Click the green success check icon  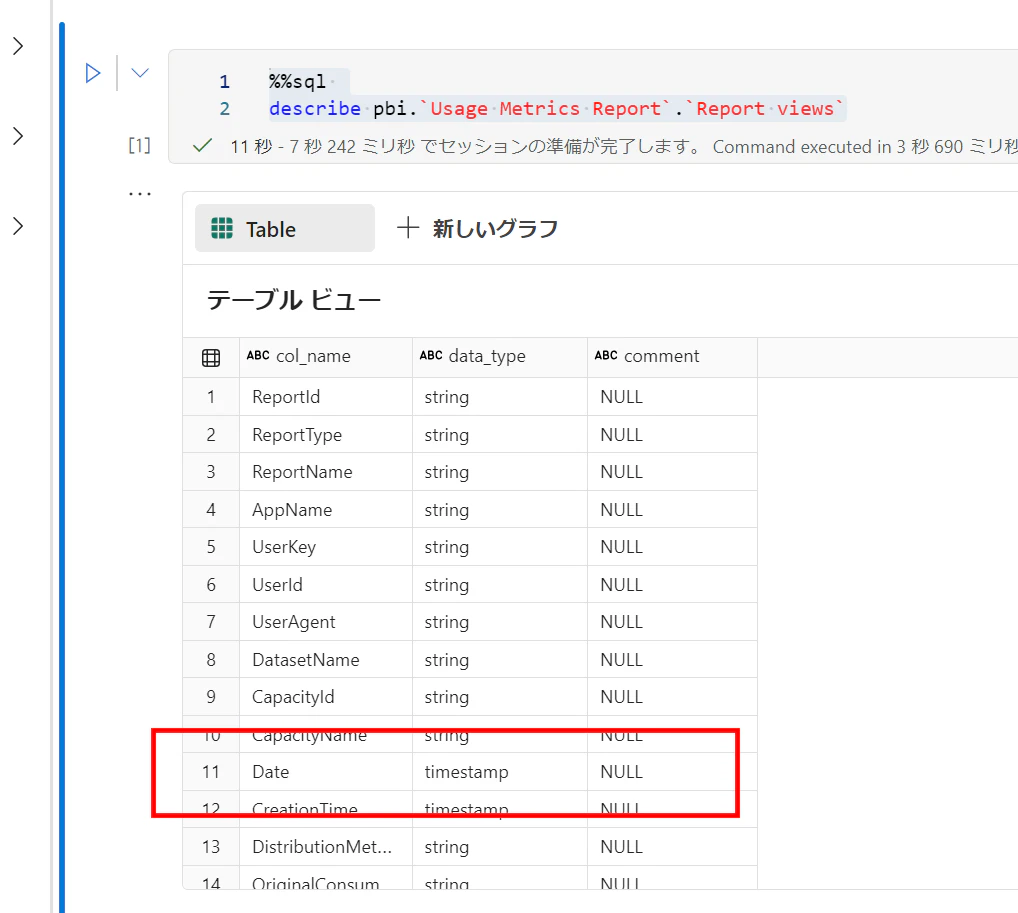(203, 145)
